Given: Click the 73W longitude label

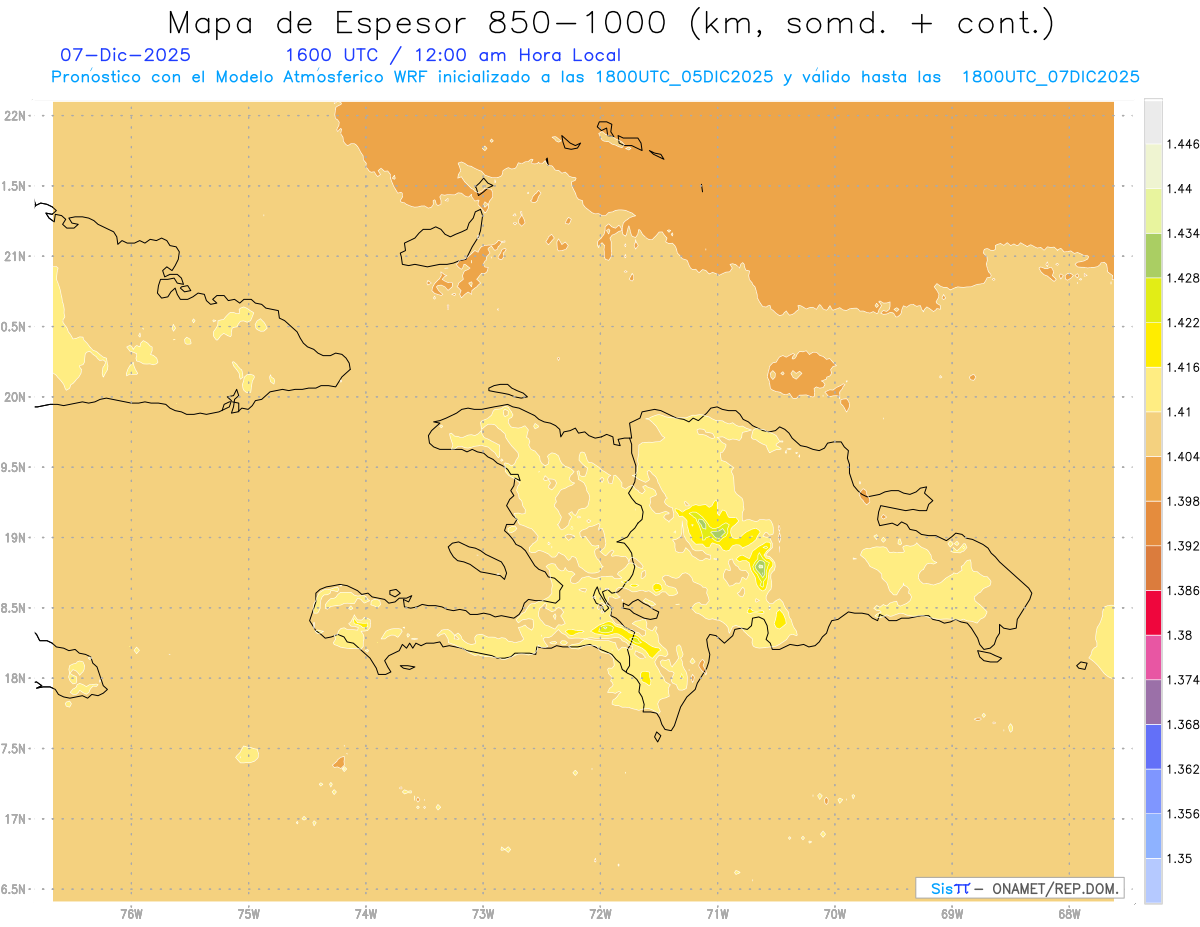Looking at the screenshot, I should tap(483, 913).
